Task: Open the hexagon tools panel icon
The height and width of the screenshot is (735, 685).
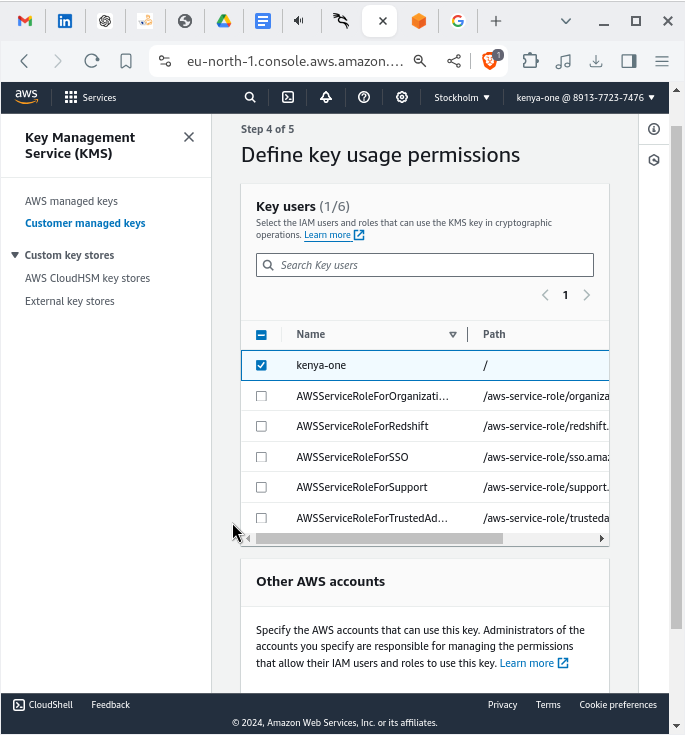Action: click(654, 160)
